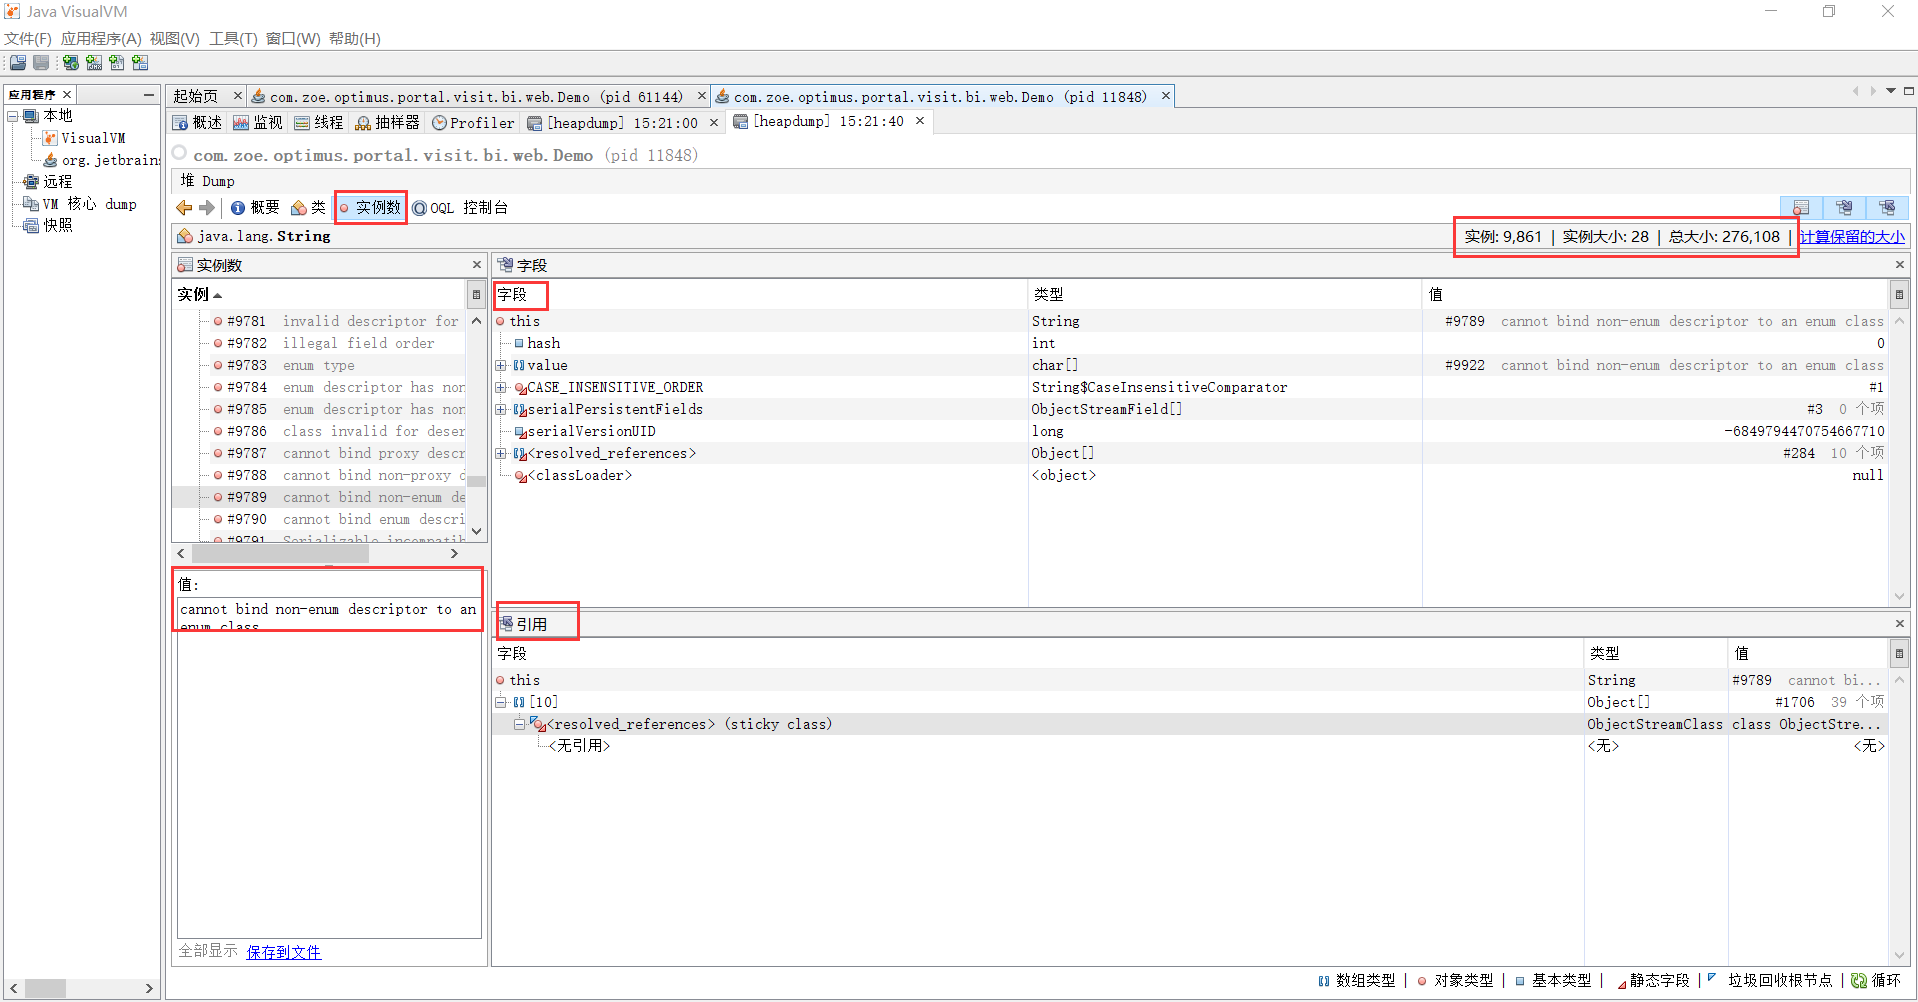Image resolution: width=1918 pixels, height=1002 pixels.
Task: Go forward with the right arrow icon
Action: point(207,208)
